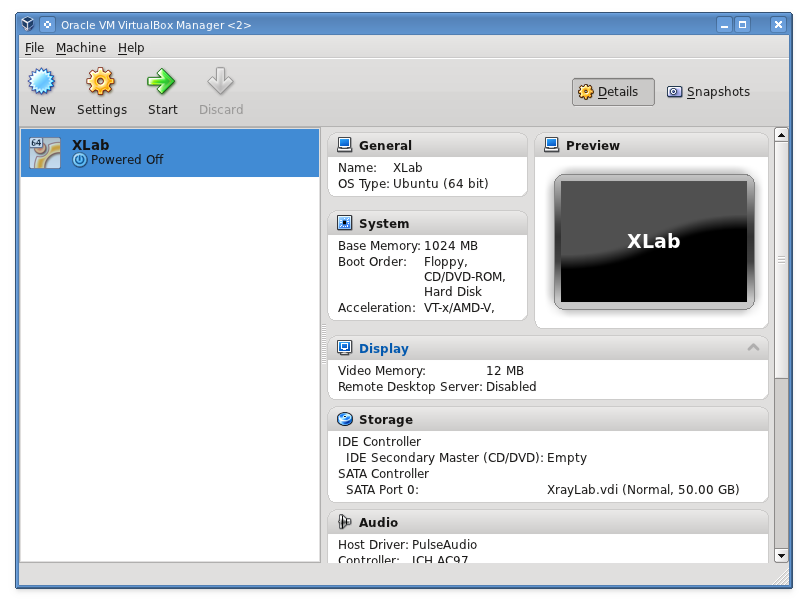The height and width of the screenshot is (607, 808).
Task: Click the 'Acceleration: VT-x/AMD-V' row
Action: (416, 308)
